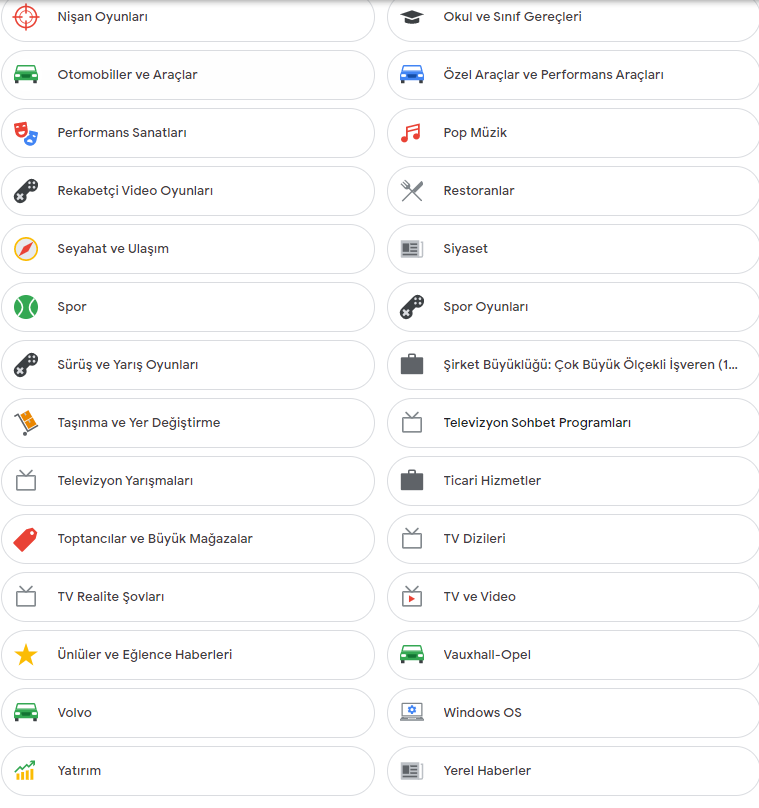Open the Otomobiller ve Araçlar label

pos(127,75)
